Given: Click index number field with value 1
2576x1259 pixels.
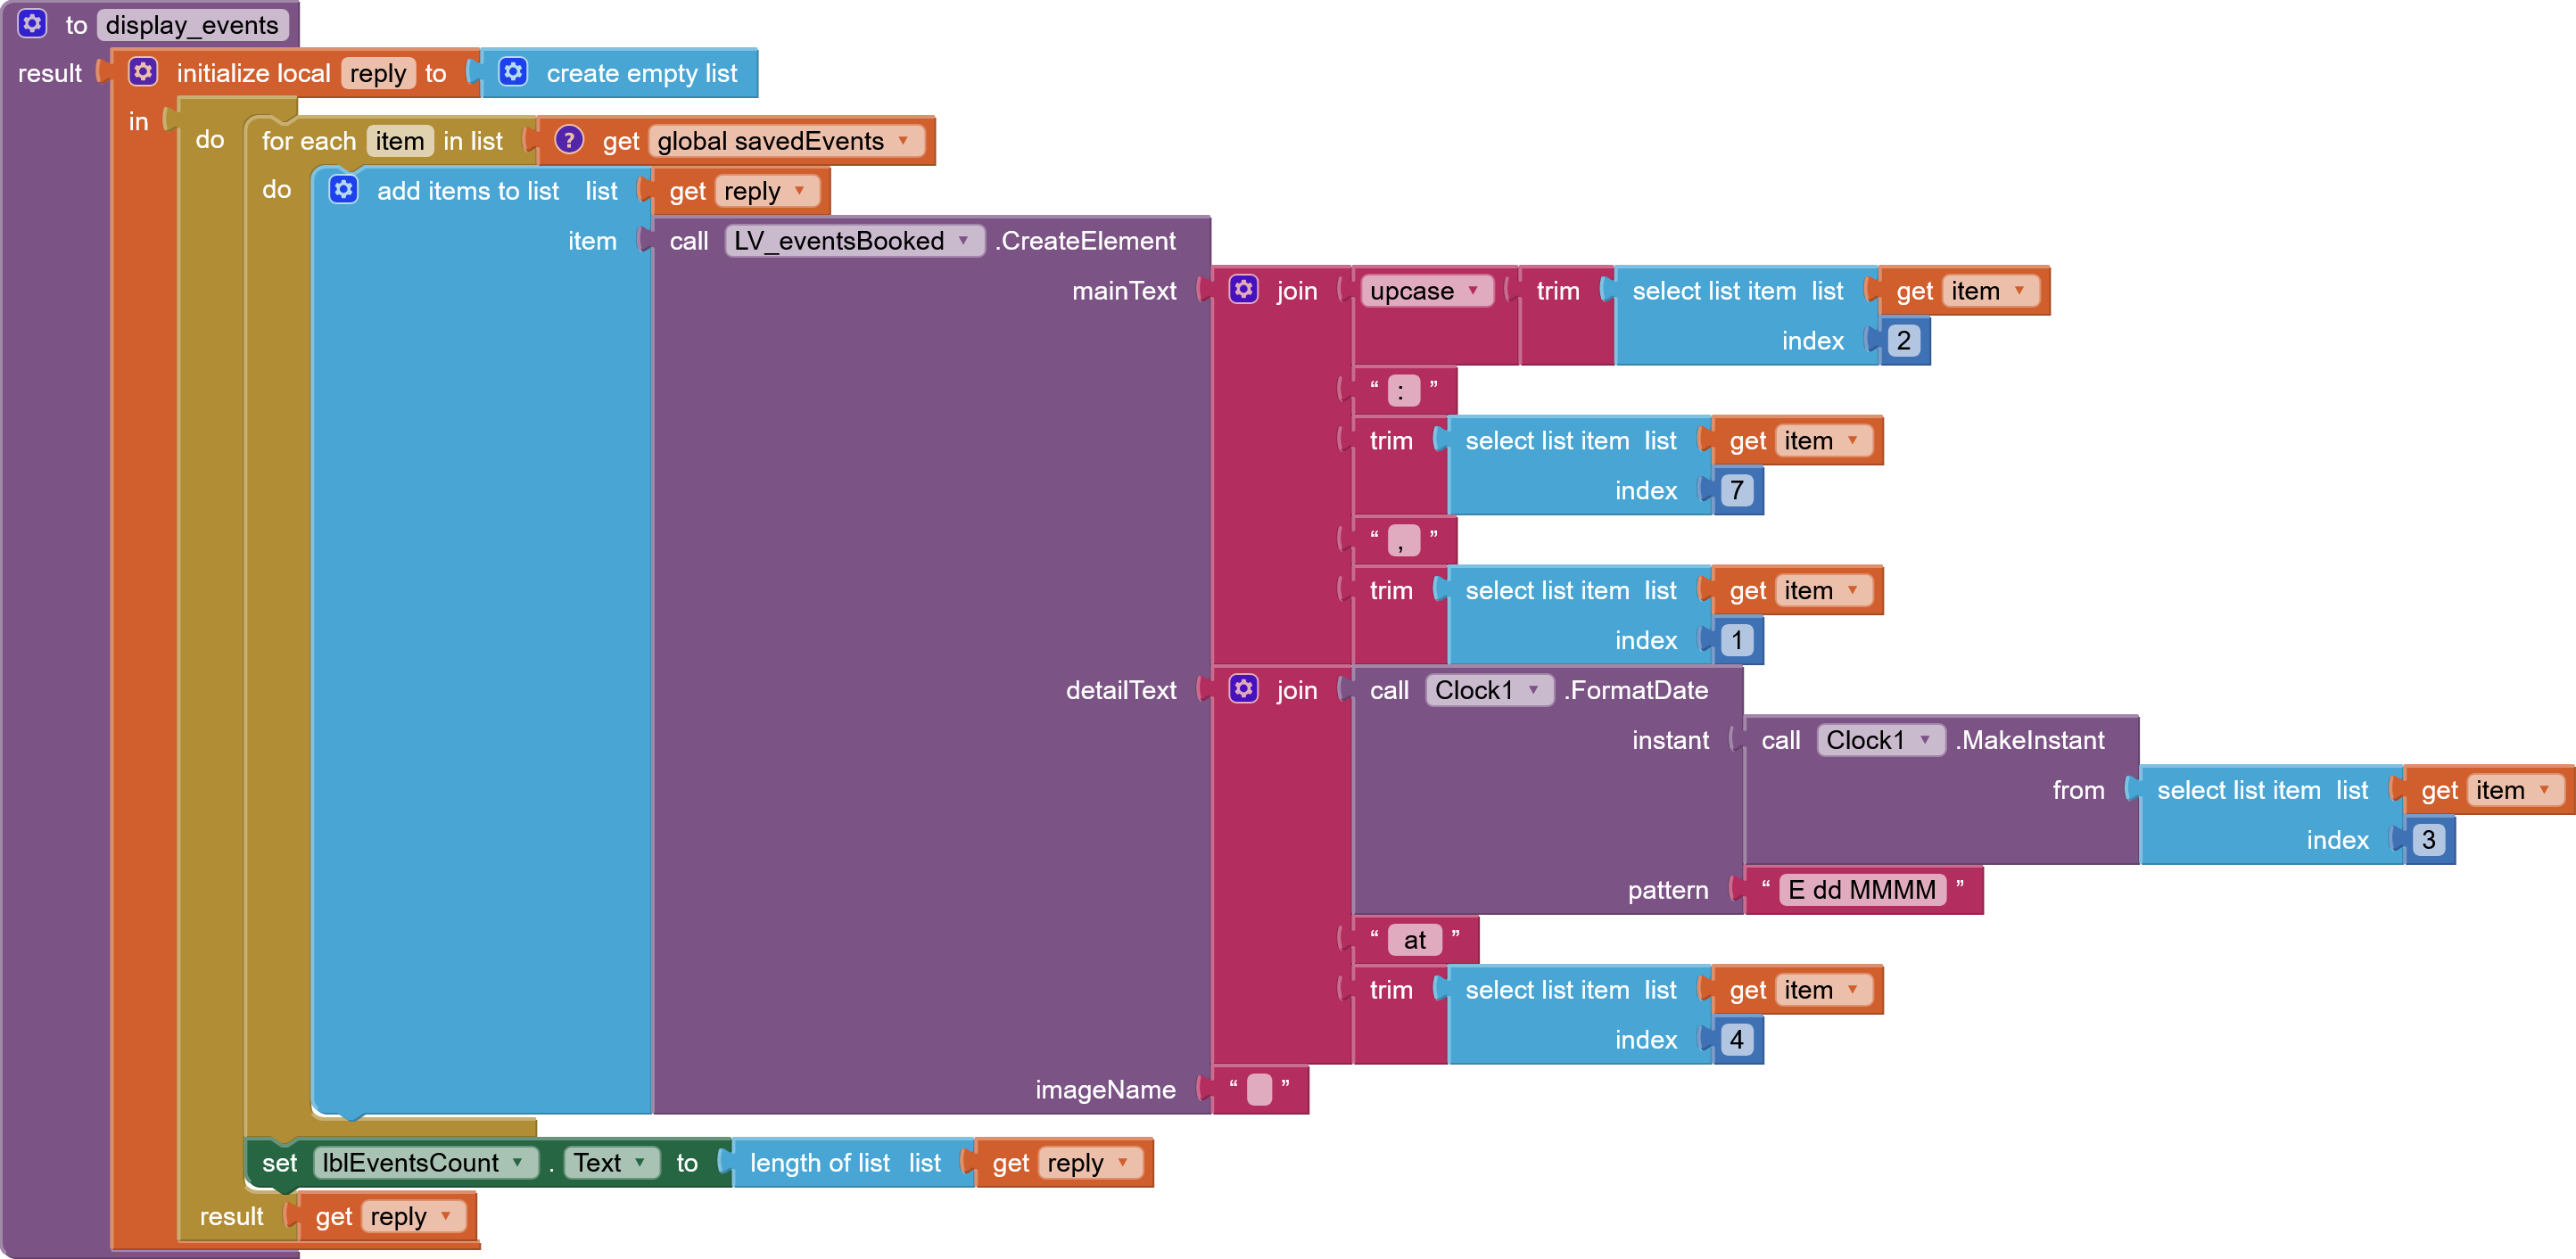Looking at the screenshot, I should (1737, 640).
